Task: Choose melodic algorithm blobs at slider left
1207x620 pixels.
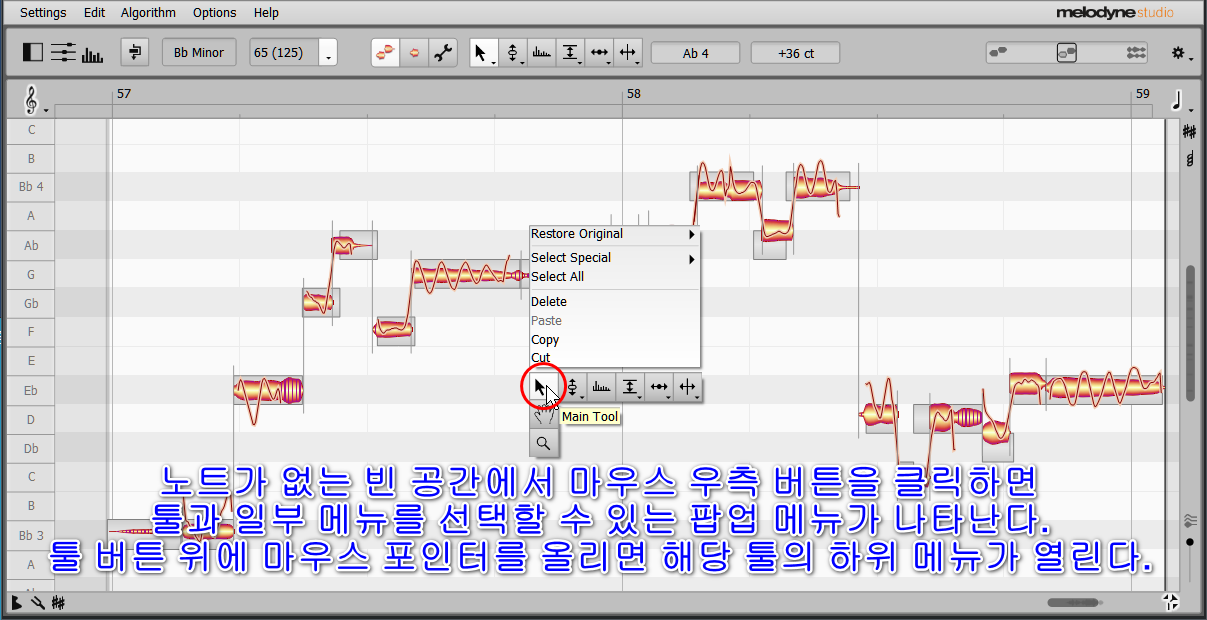Action: (998, 52)
